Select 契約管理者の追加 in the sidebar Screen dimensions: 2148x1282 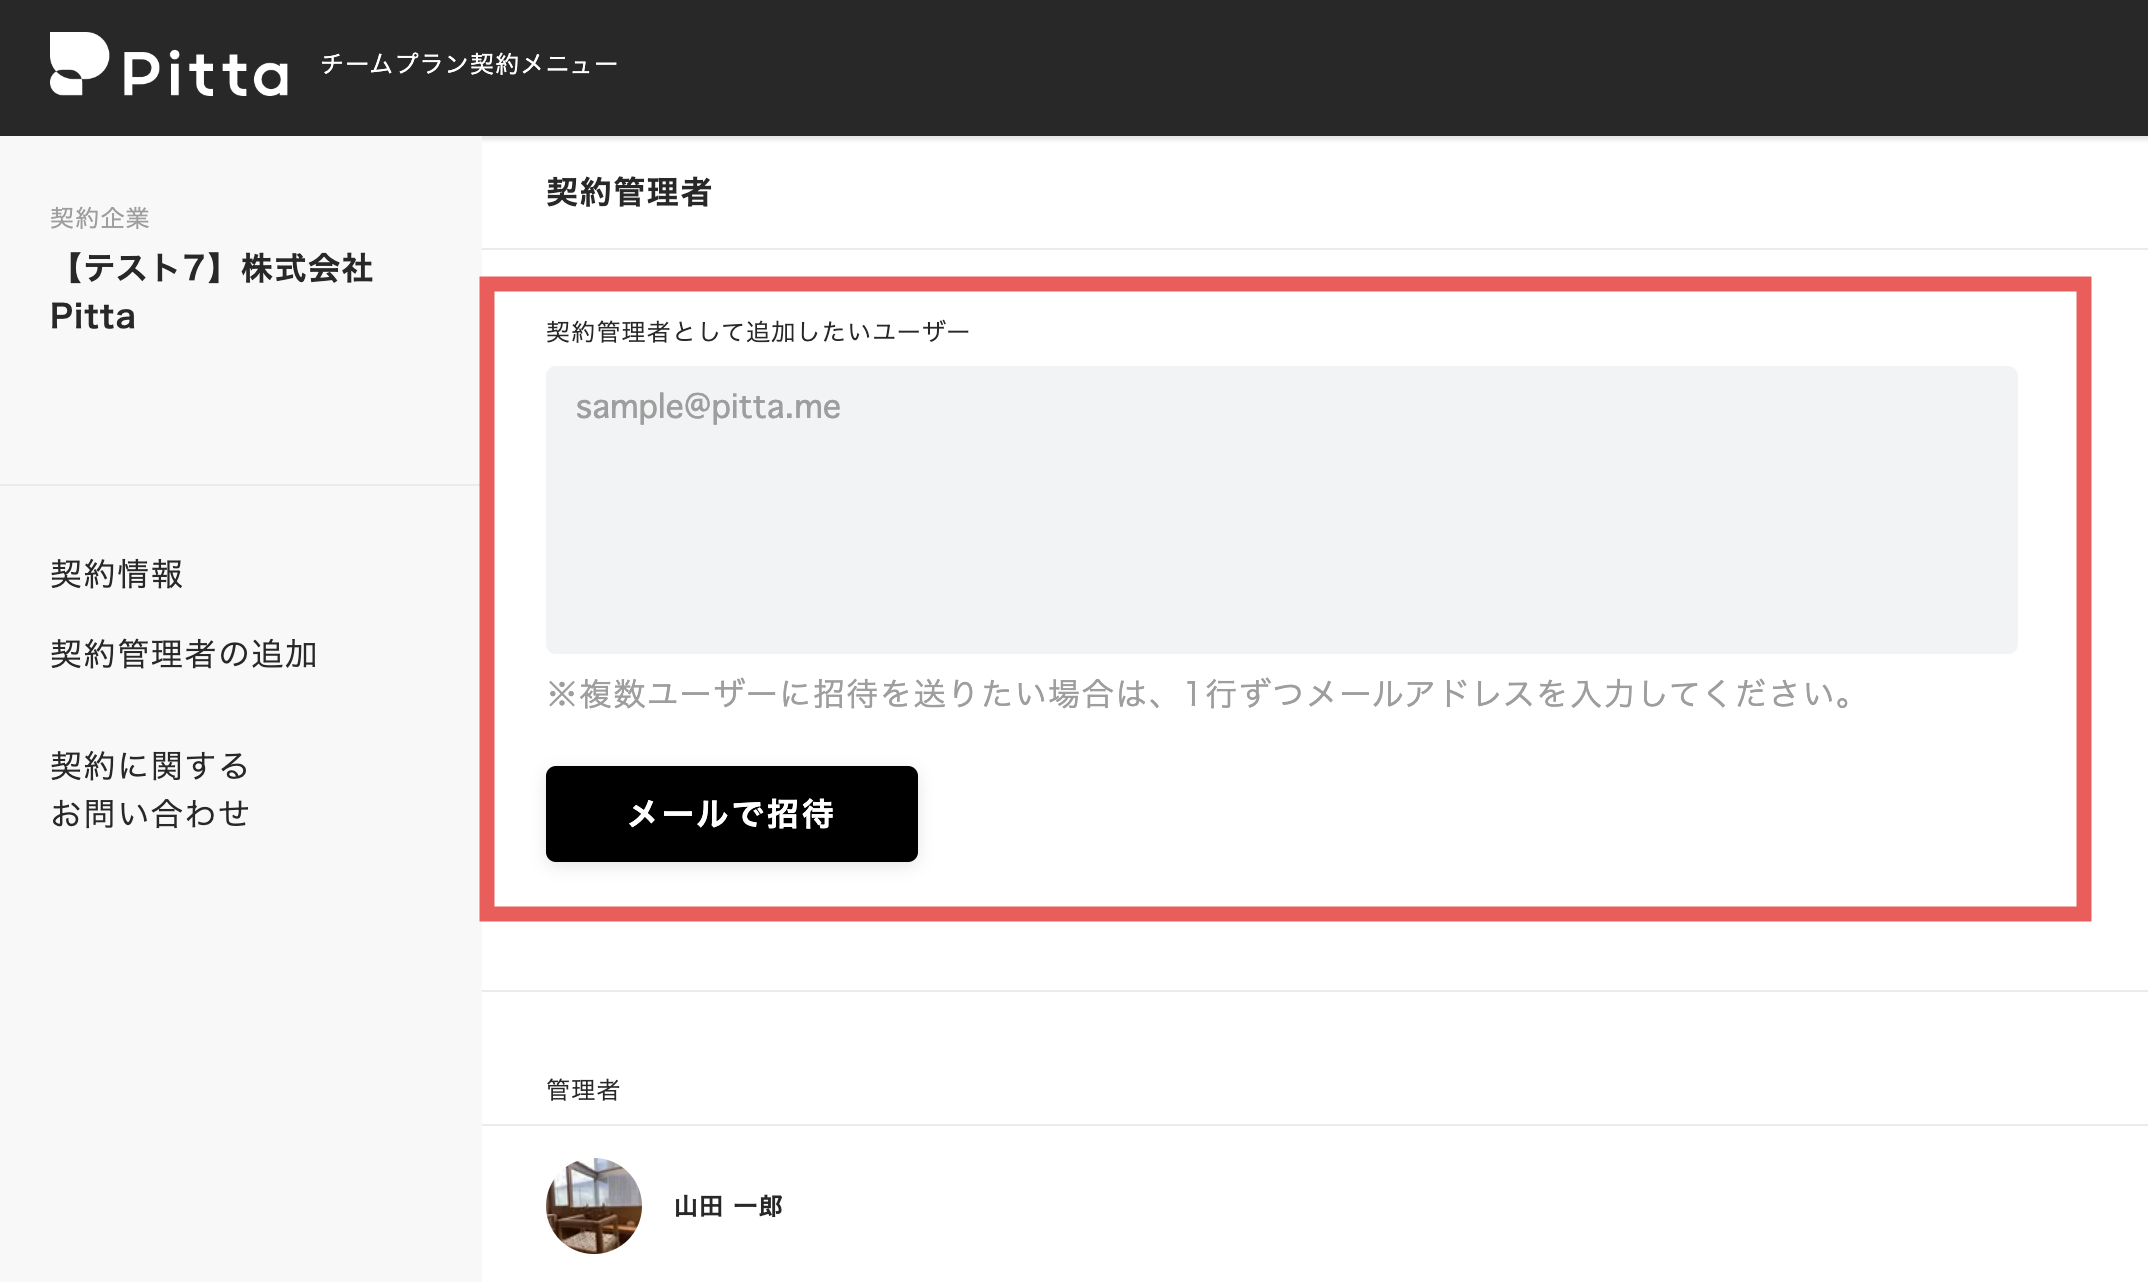tap(183, 655)
